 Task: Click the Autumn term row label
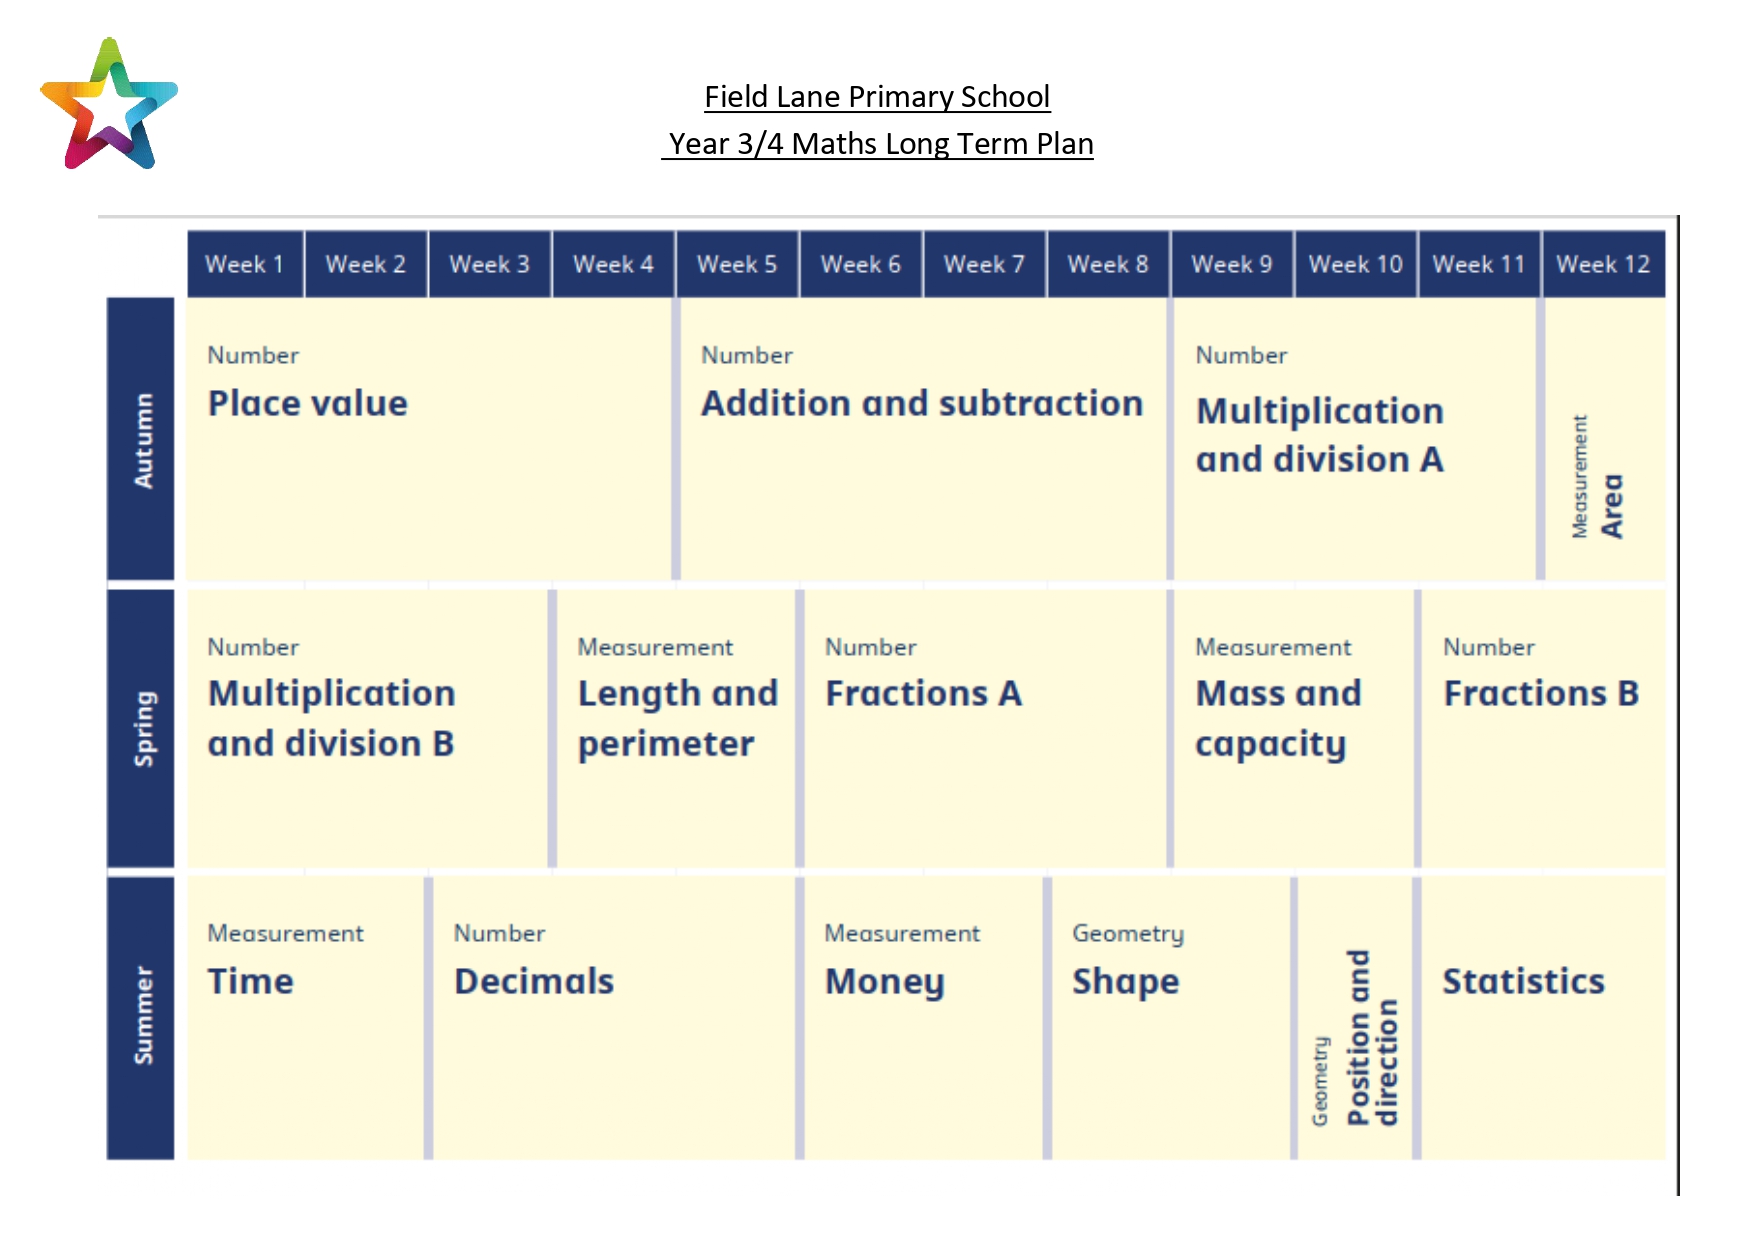(141, 439)
